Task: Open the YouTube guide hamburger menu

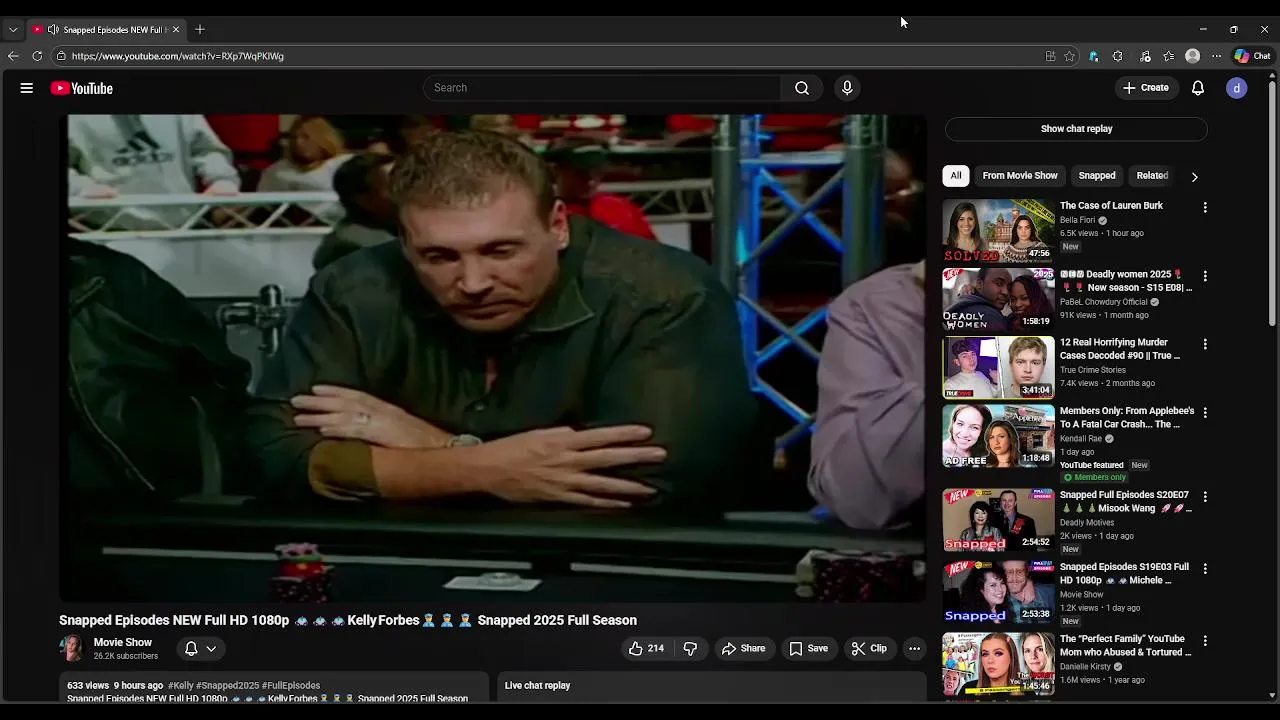Action: click(27, 88)
